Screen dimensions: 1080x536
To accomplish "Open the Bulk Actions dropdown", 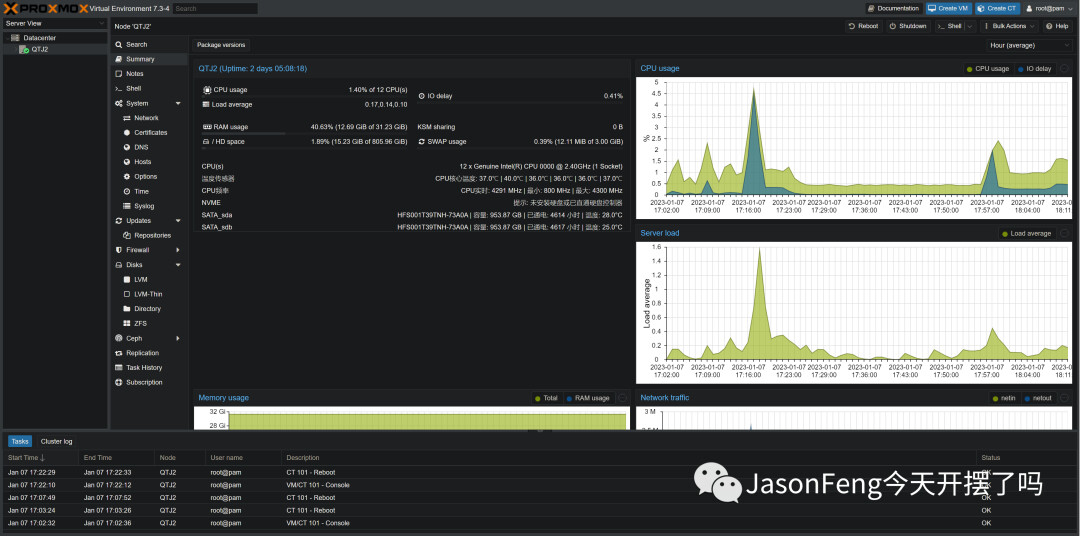I will point(1009,26).
